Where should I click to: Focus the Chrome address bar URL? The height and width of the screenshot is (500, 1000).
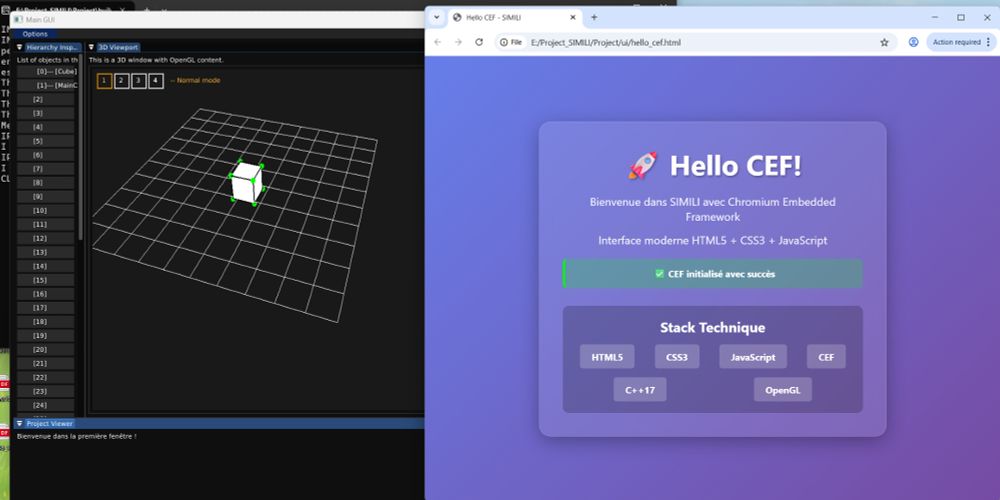[x=605, y=42]
